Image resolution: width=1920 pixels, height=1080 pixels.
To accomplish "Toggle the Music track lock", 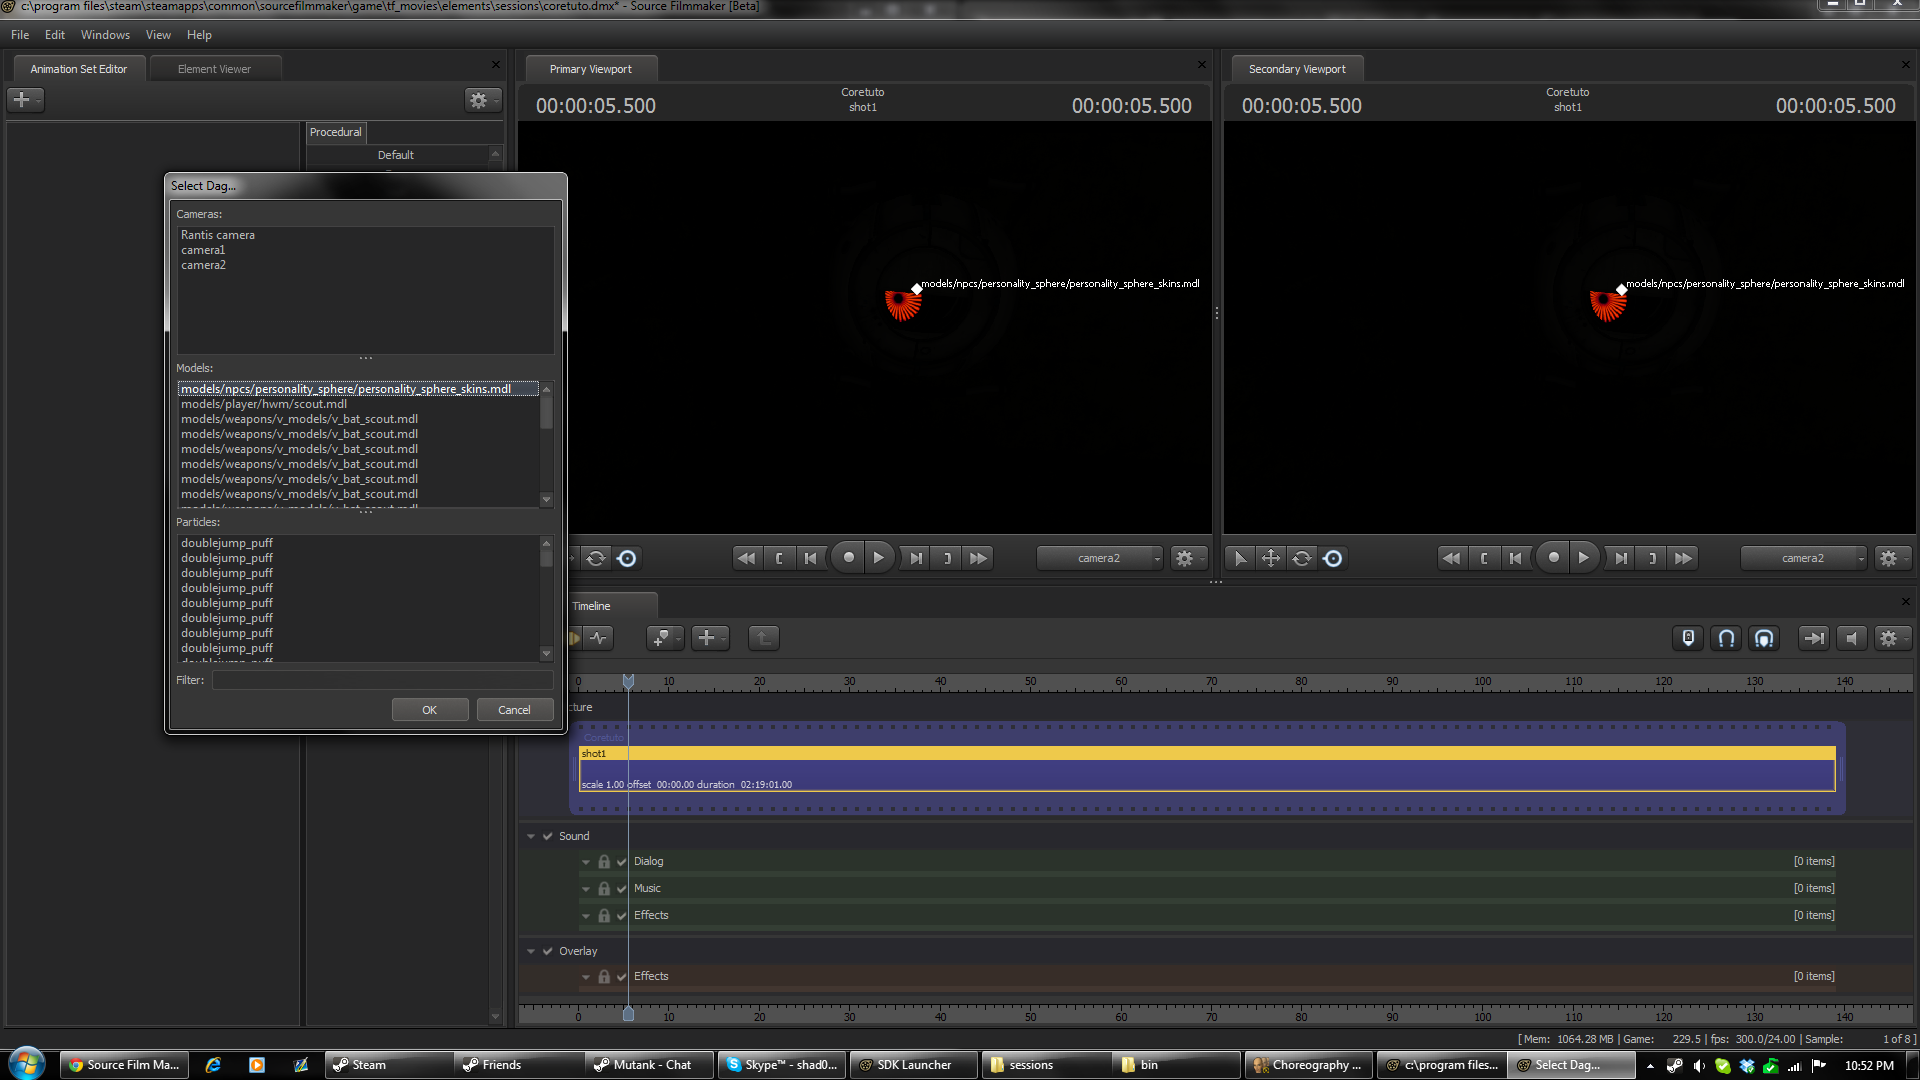I will click(x=604, y=889).
